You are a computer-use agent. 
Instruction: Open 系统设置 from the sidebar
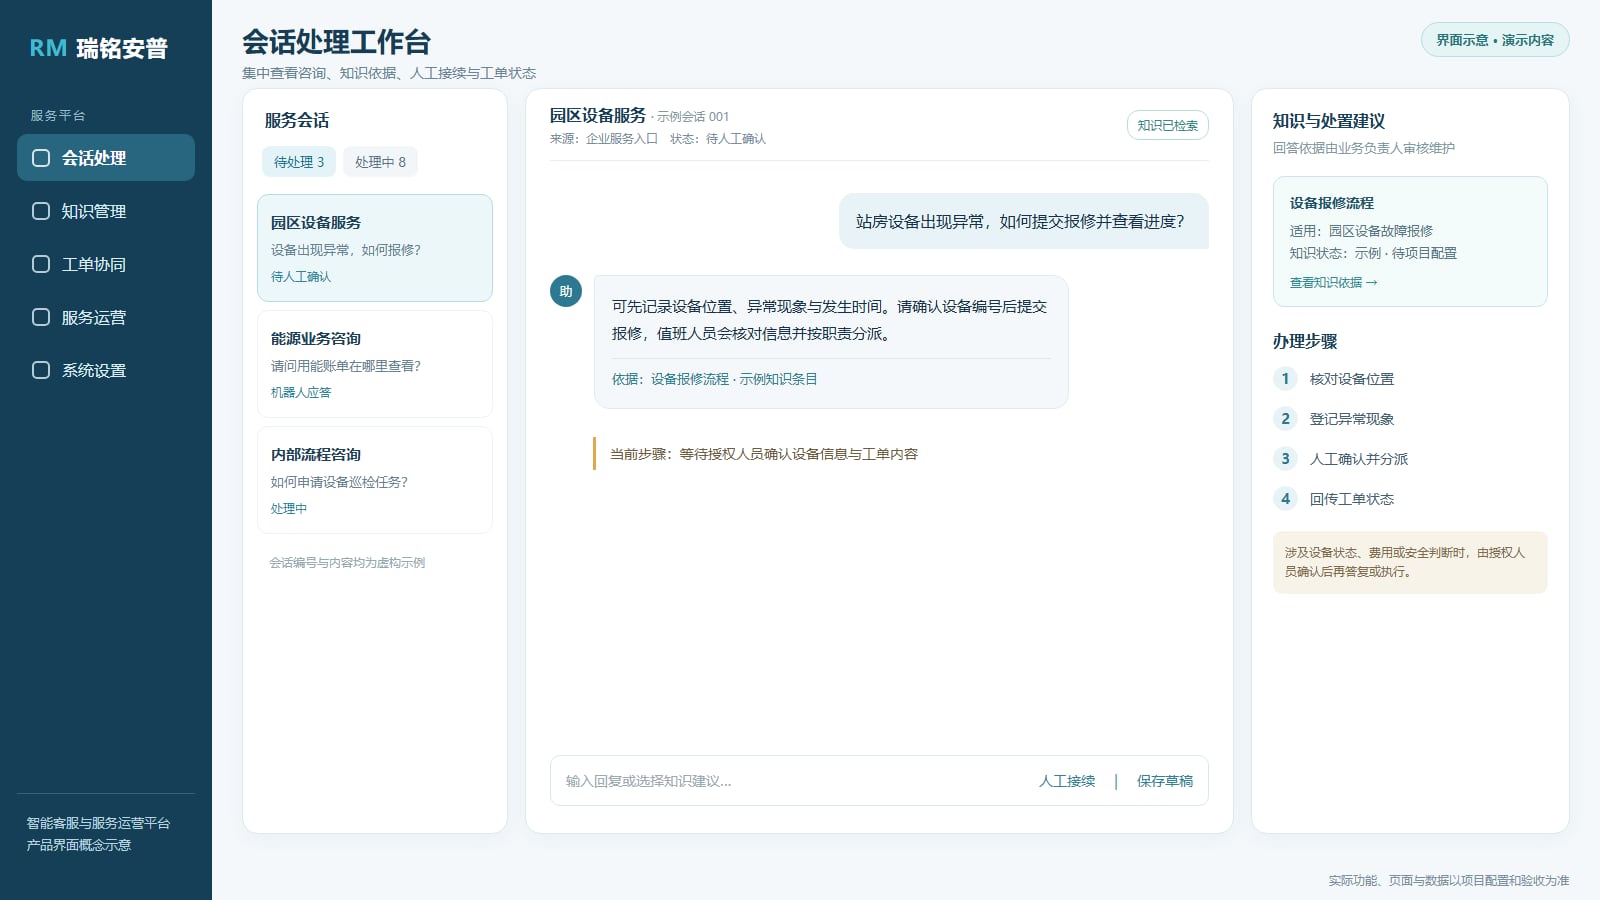click(106, 370)
